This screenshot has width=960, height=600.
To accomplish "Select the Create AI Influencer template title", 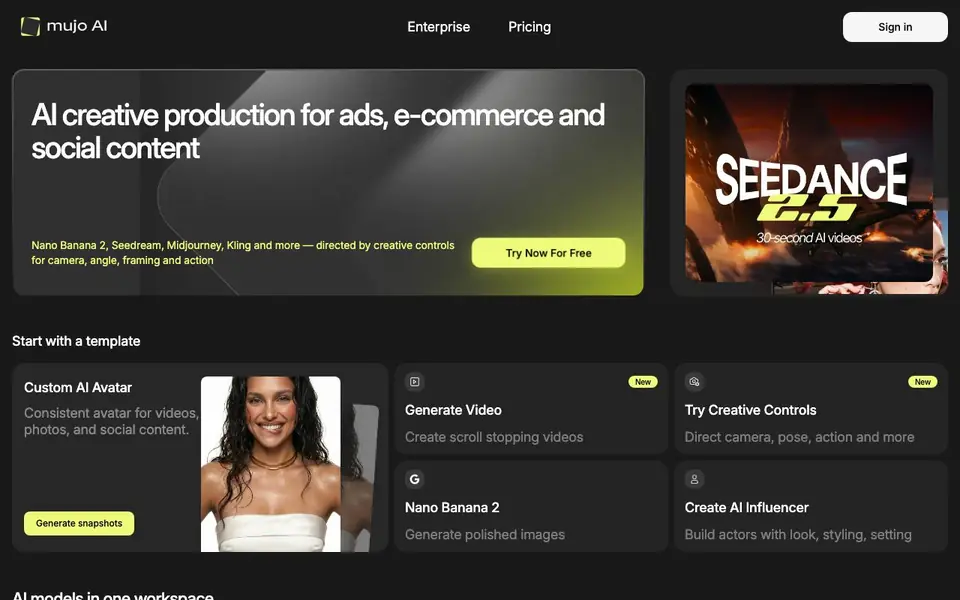I will click(746, 508).
